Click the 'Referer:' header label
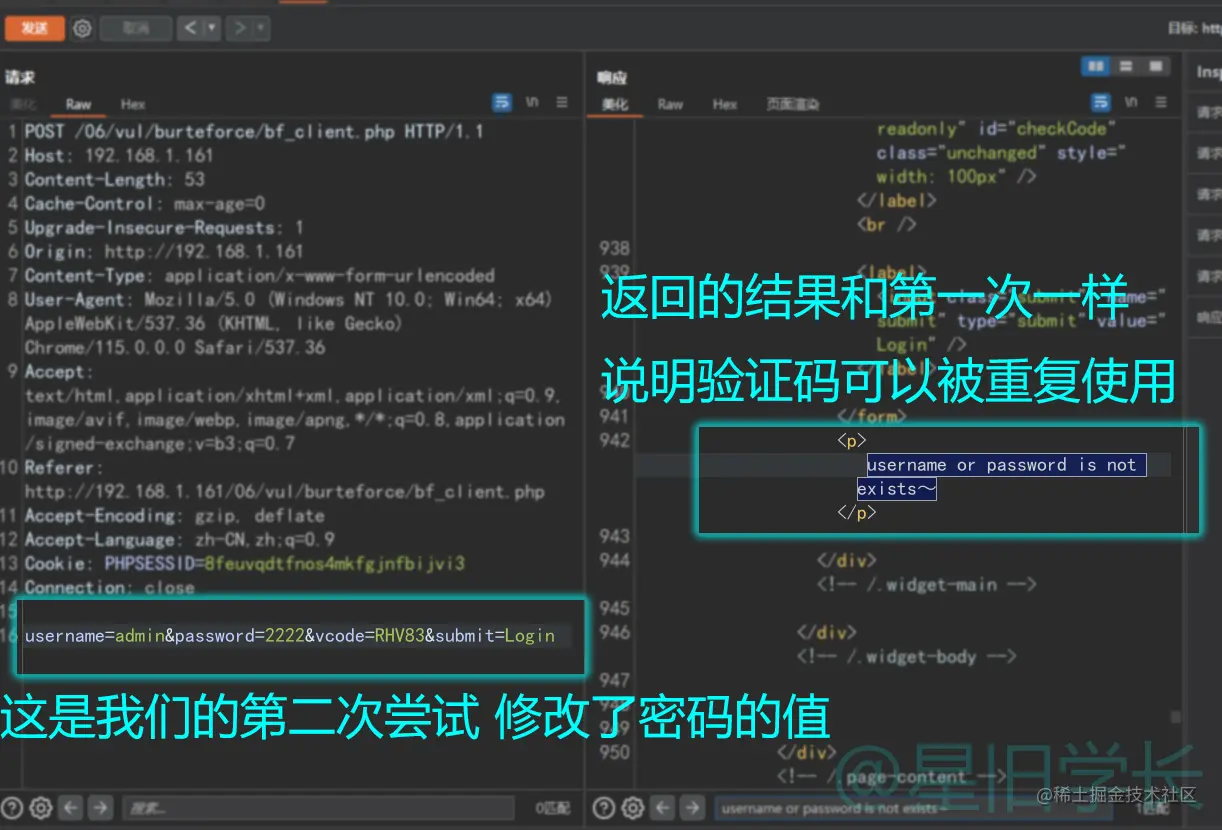Image resolution: width=1222 pixels, height=830 pixels. pos(64,467)
